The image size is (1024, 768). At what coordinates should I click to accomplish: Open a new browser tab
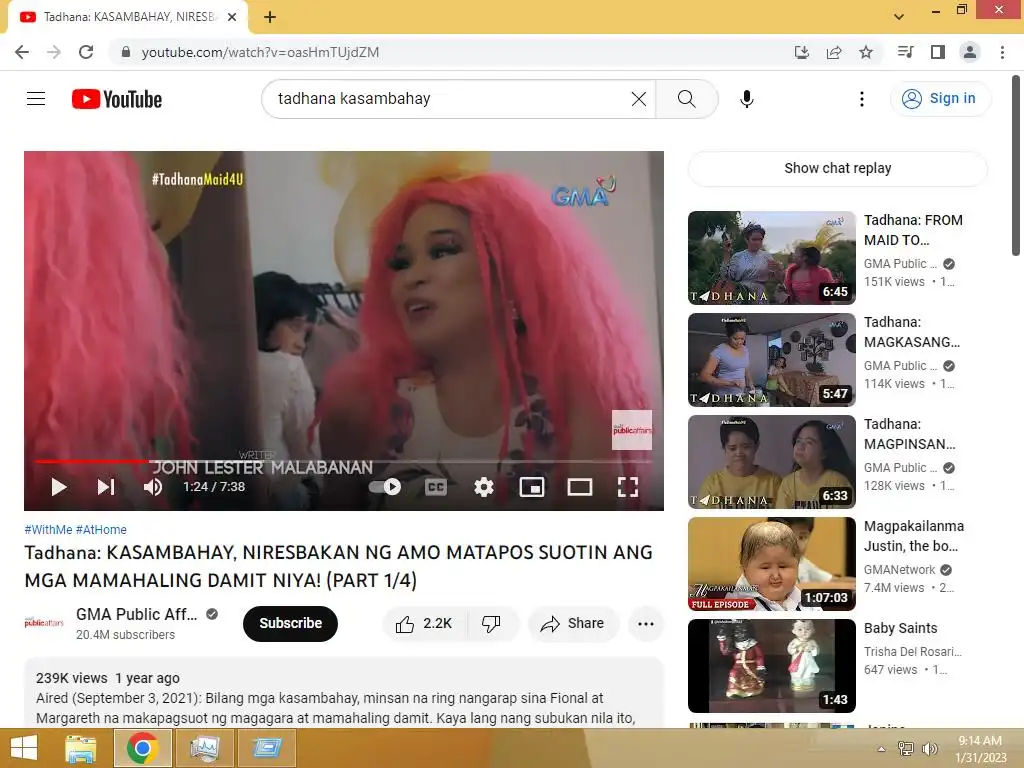(270, 17)
